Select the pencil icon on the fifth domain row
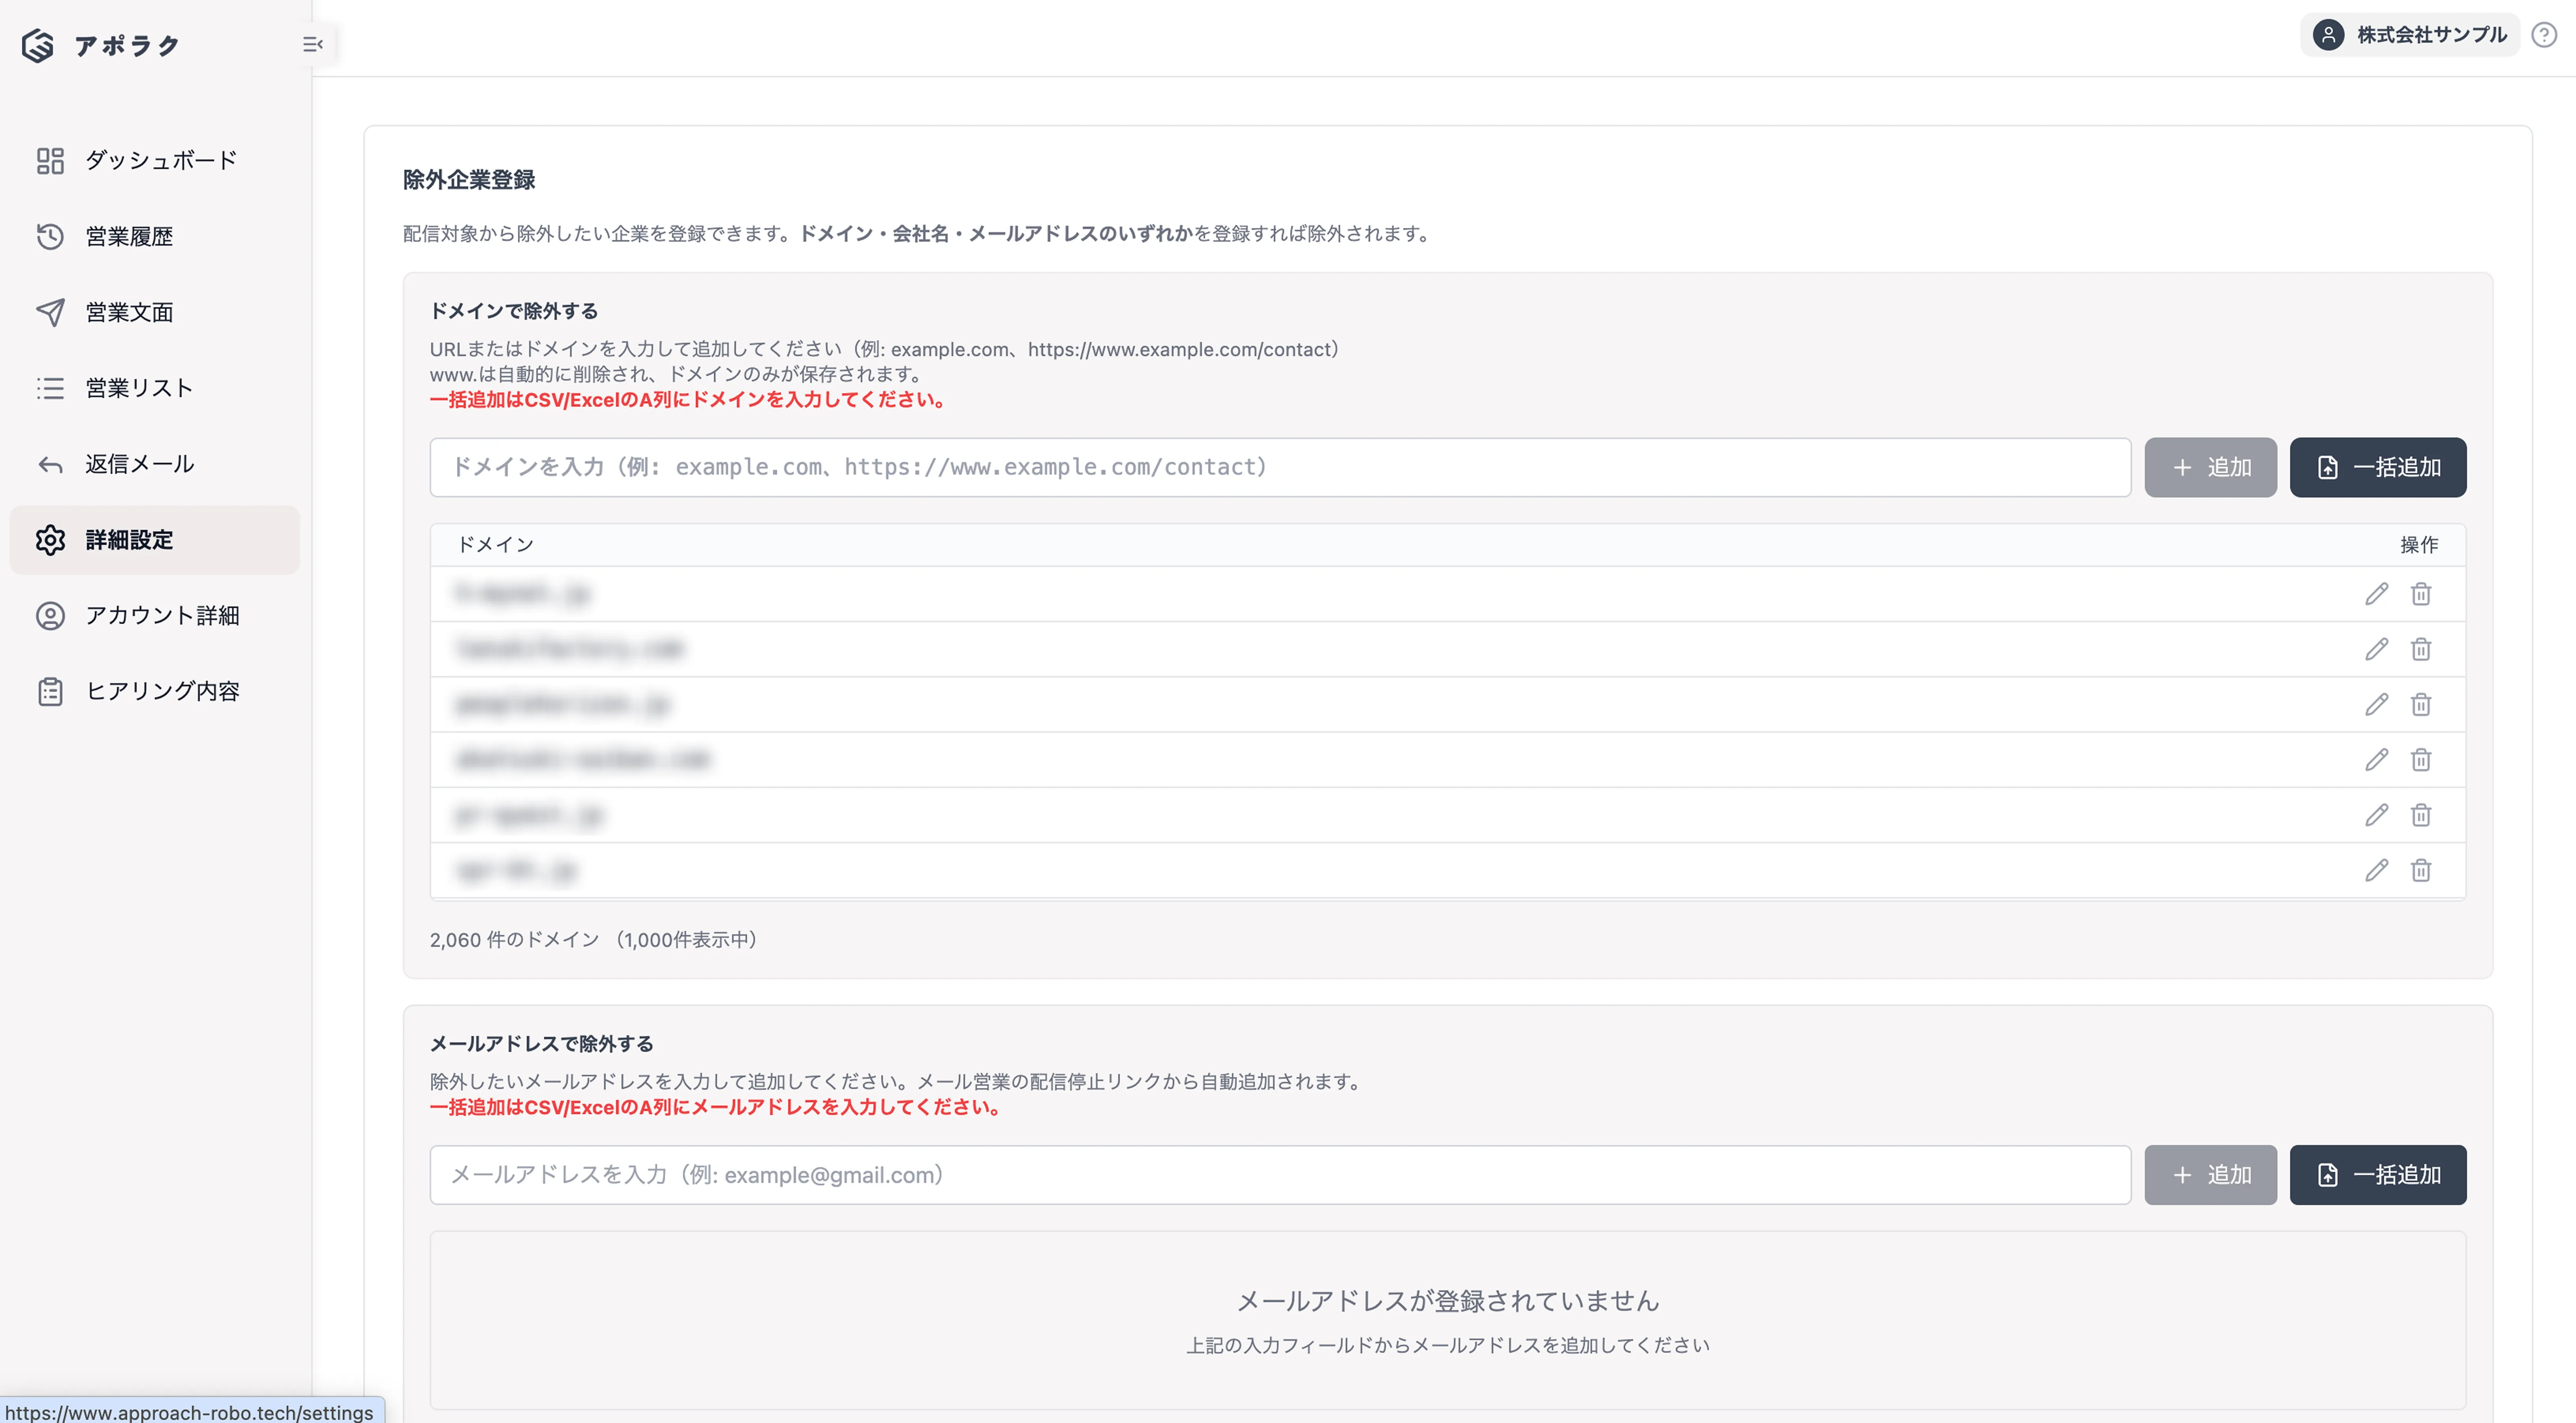This screenshot has height=1423, width=2576. 2376,815
